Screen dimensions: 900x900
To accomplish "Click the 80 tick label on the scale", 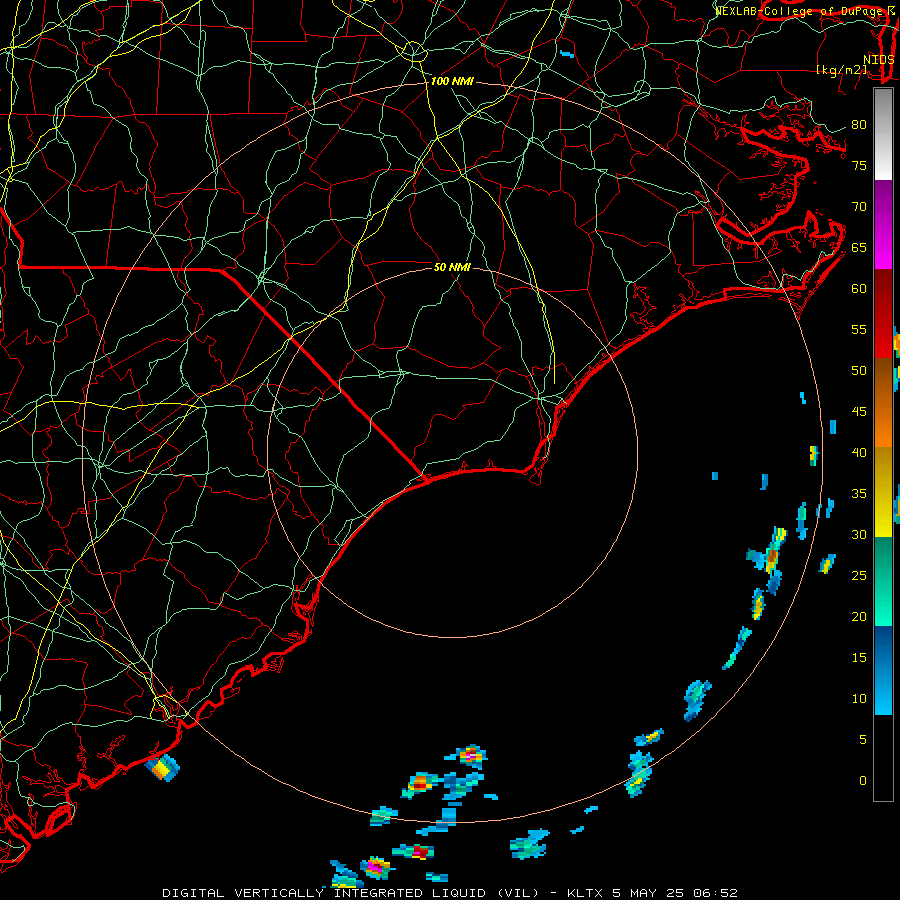I will click(x=859, y=125).
